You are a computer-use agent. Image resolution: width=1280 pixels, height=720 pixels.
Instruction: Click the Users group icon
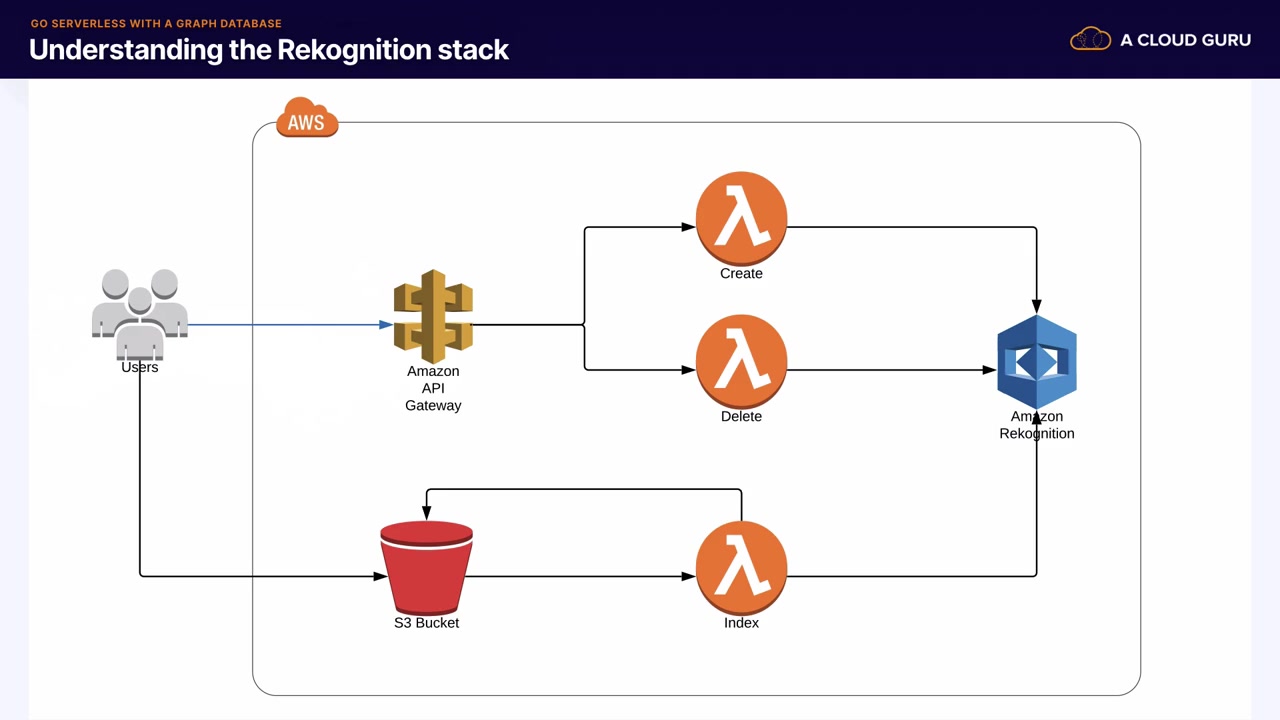pyautogui.click(x=140, y=314)
